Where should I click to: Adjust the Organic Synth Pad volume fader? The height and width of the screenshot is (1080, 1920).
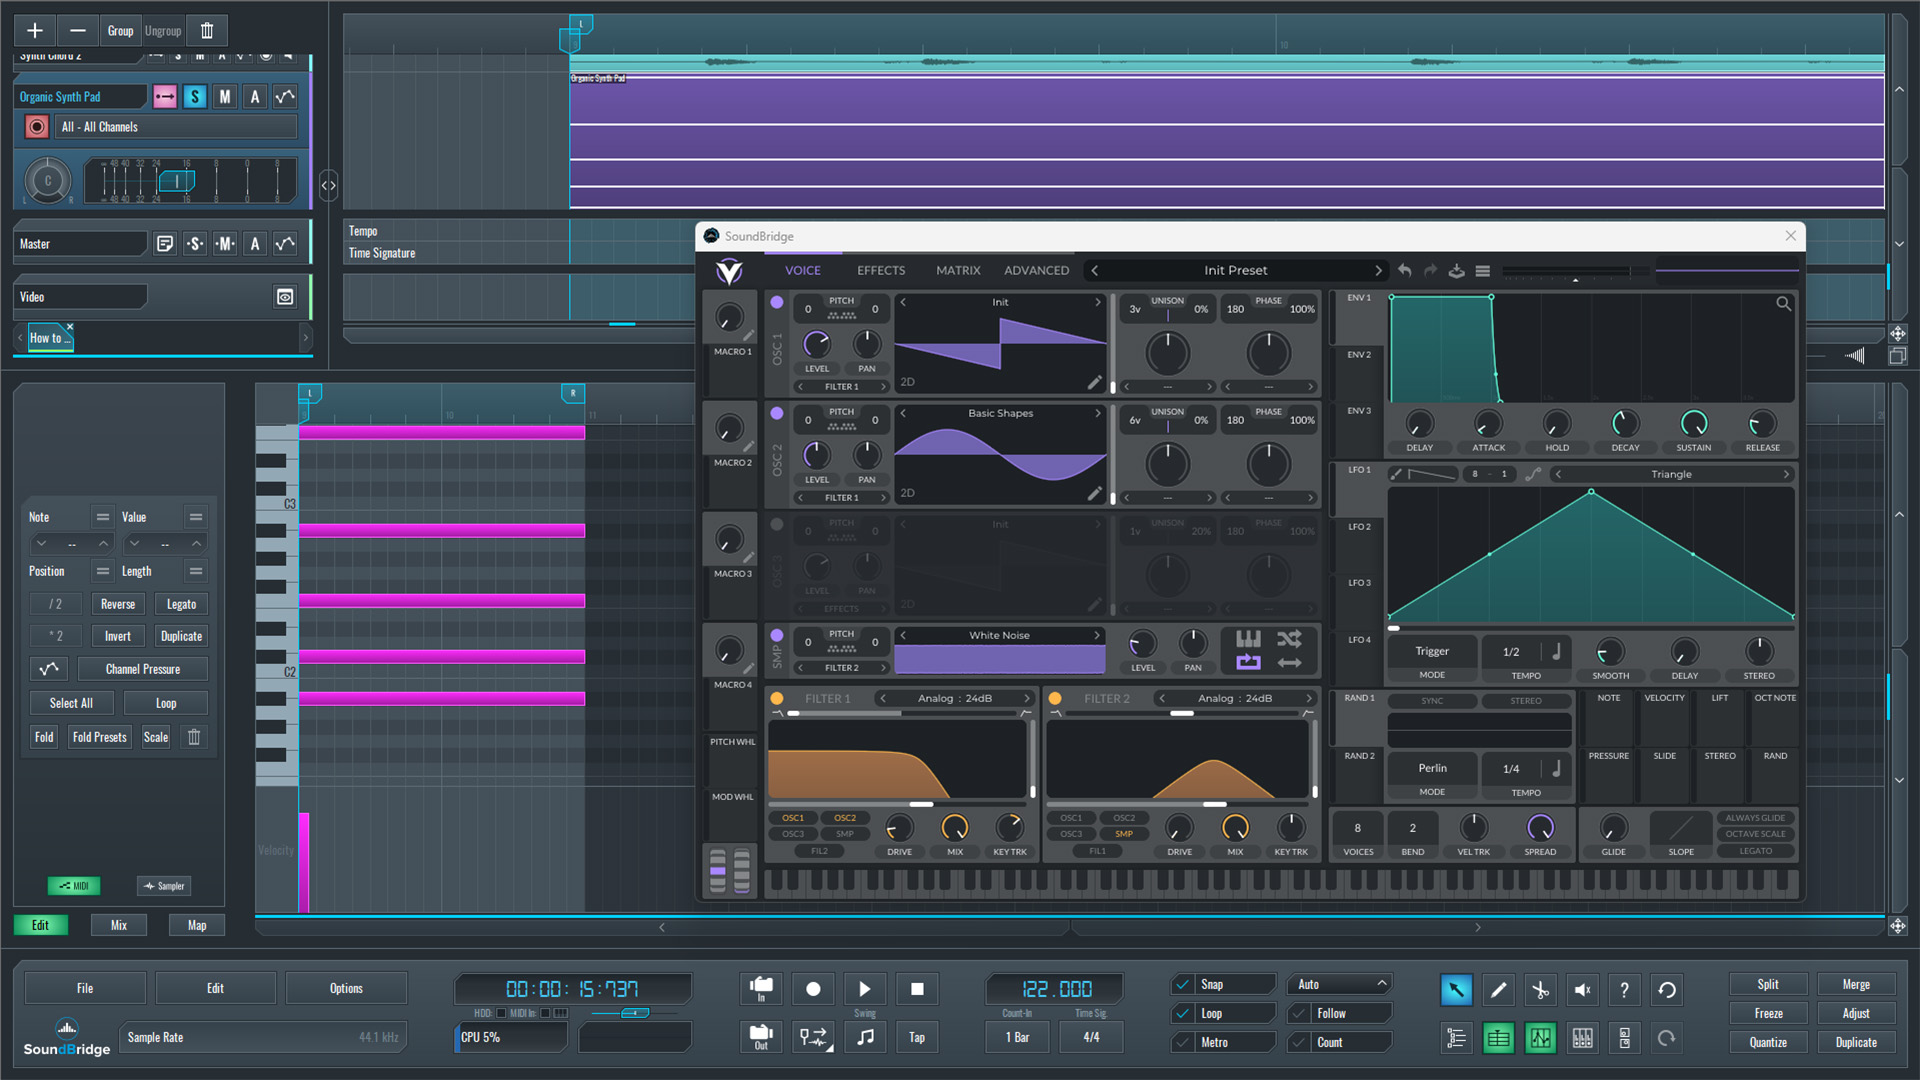coord(177,181)
